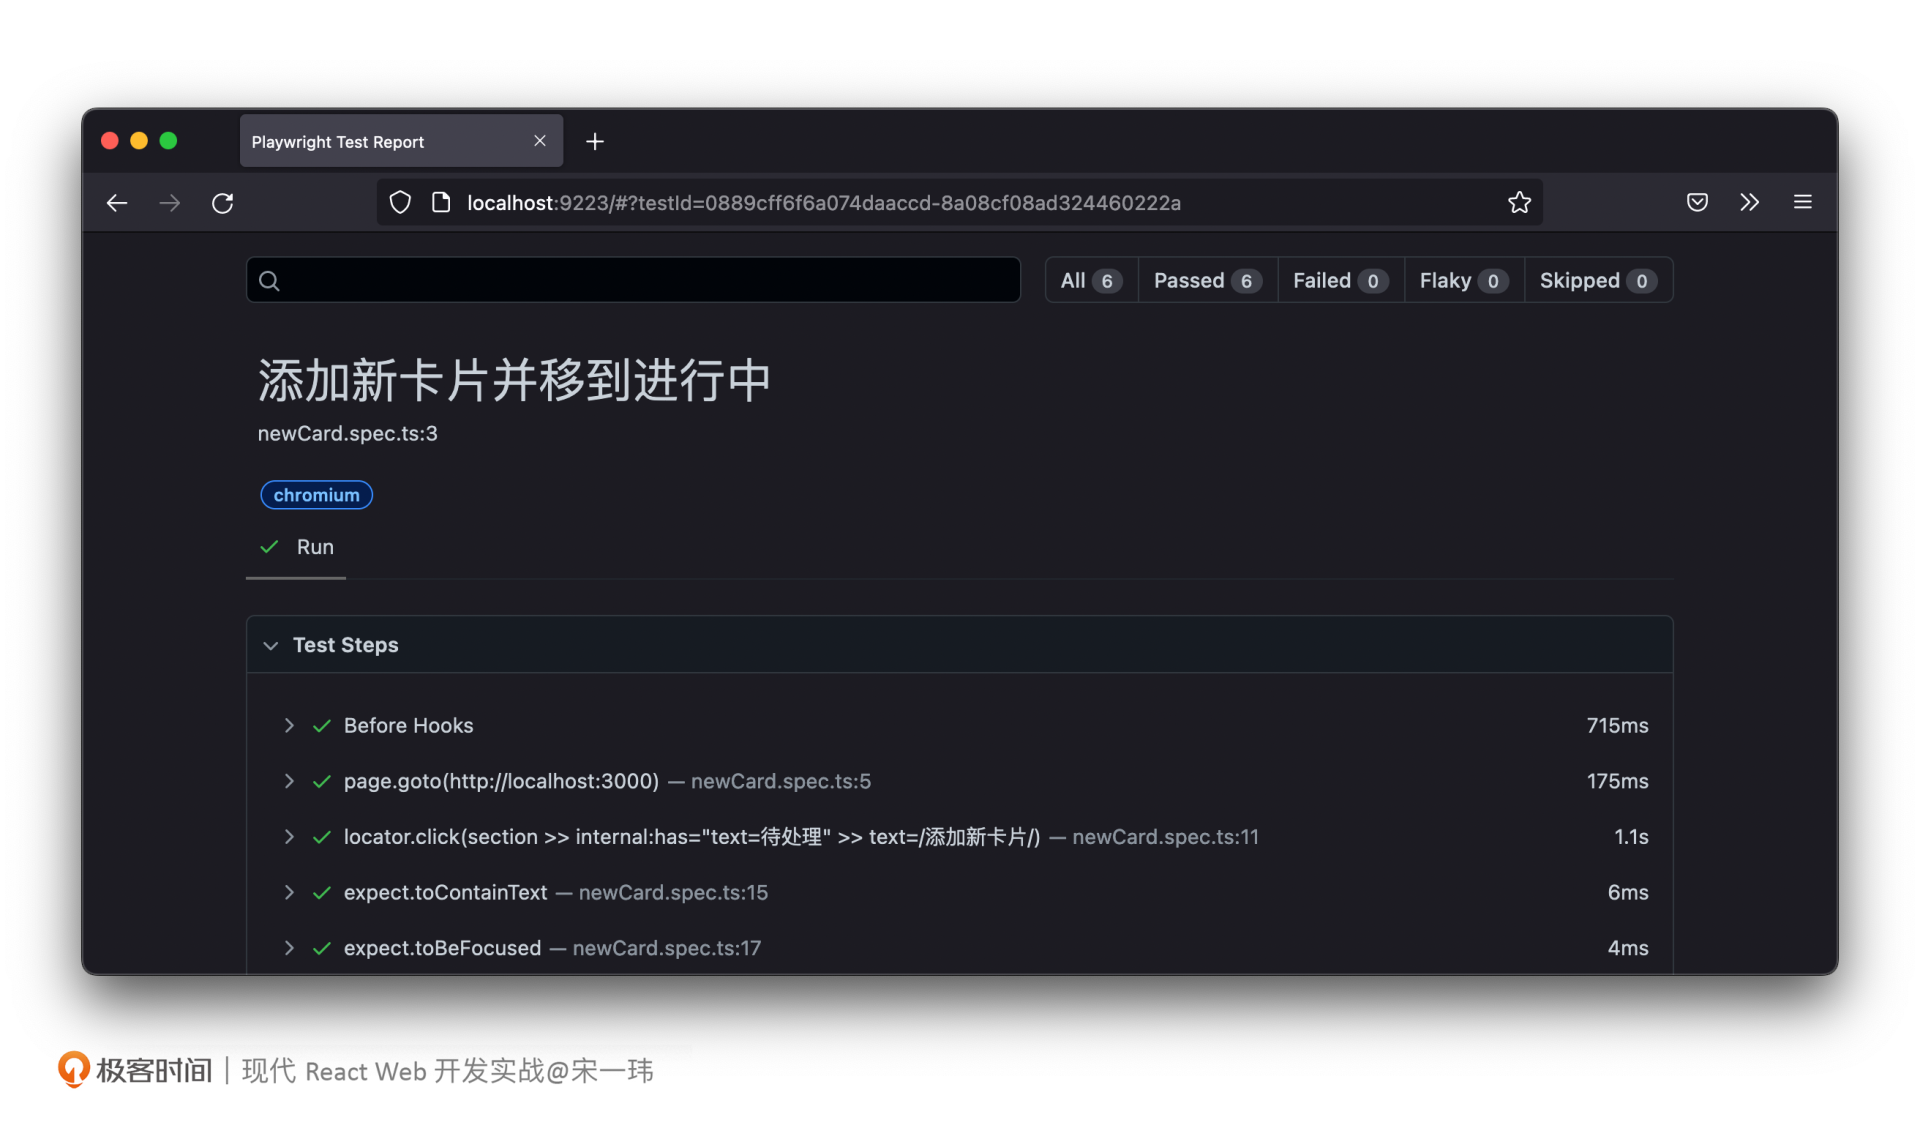The height and width of the screenshot is (1128, 1920).
Task: Expand the expect.toBeFocused step
Action: [x=289, y=948]
